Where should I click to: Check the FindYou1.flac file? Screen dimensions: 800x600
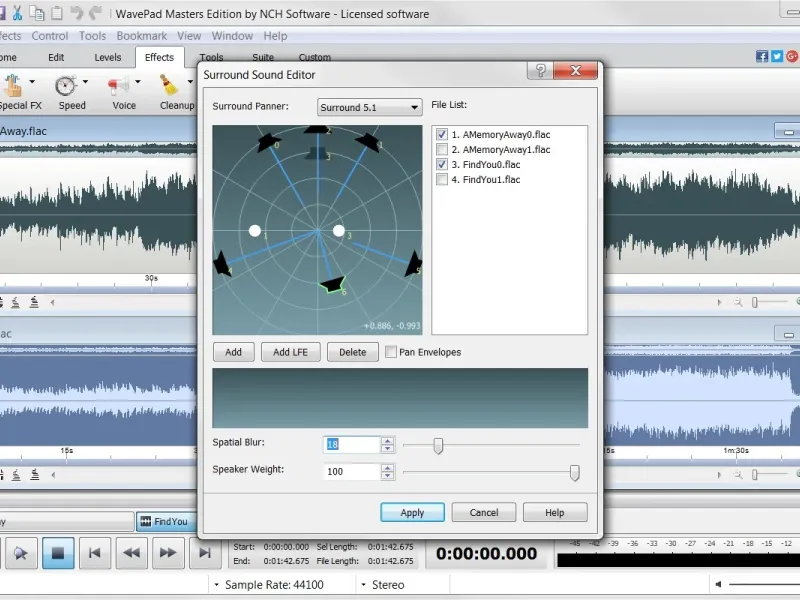coord(442,180)
